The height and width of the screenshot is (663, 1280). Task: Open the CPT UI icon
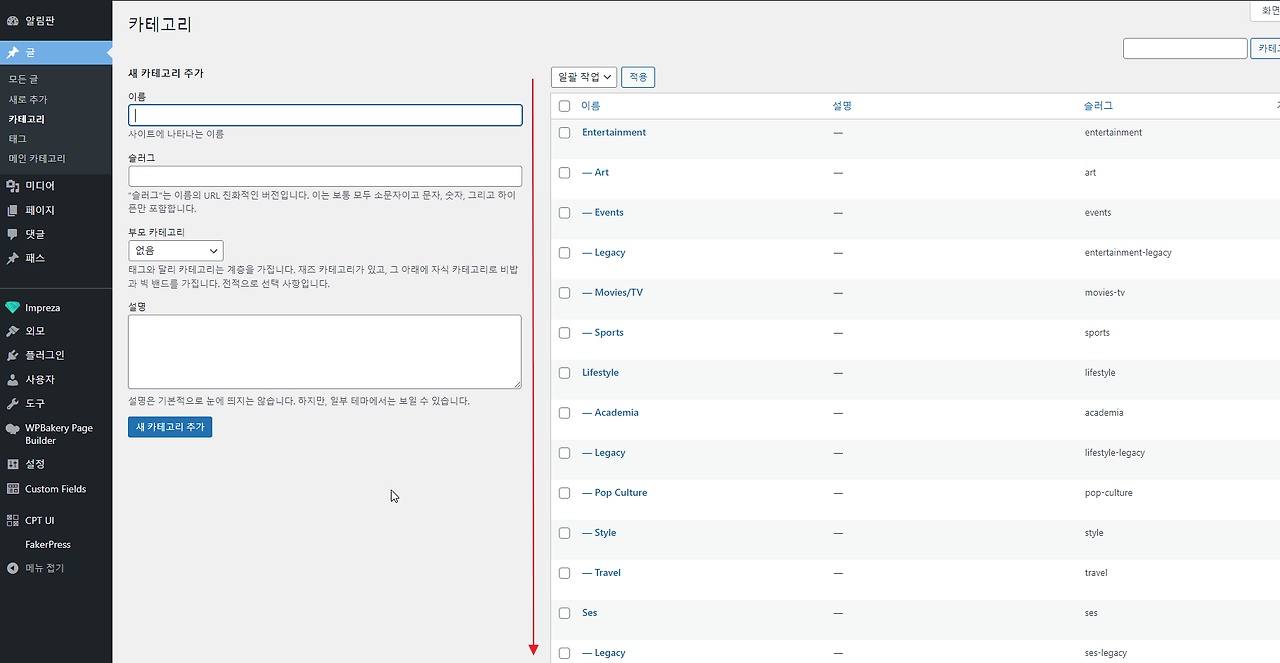pos(13,520)
